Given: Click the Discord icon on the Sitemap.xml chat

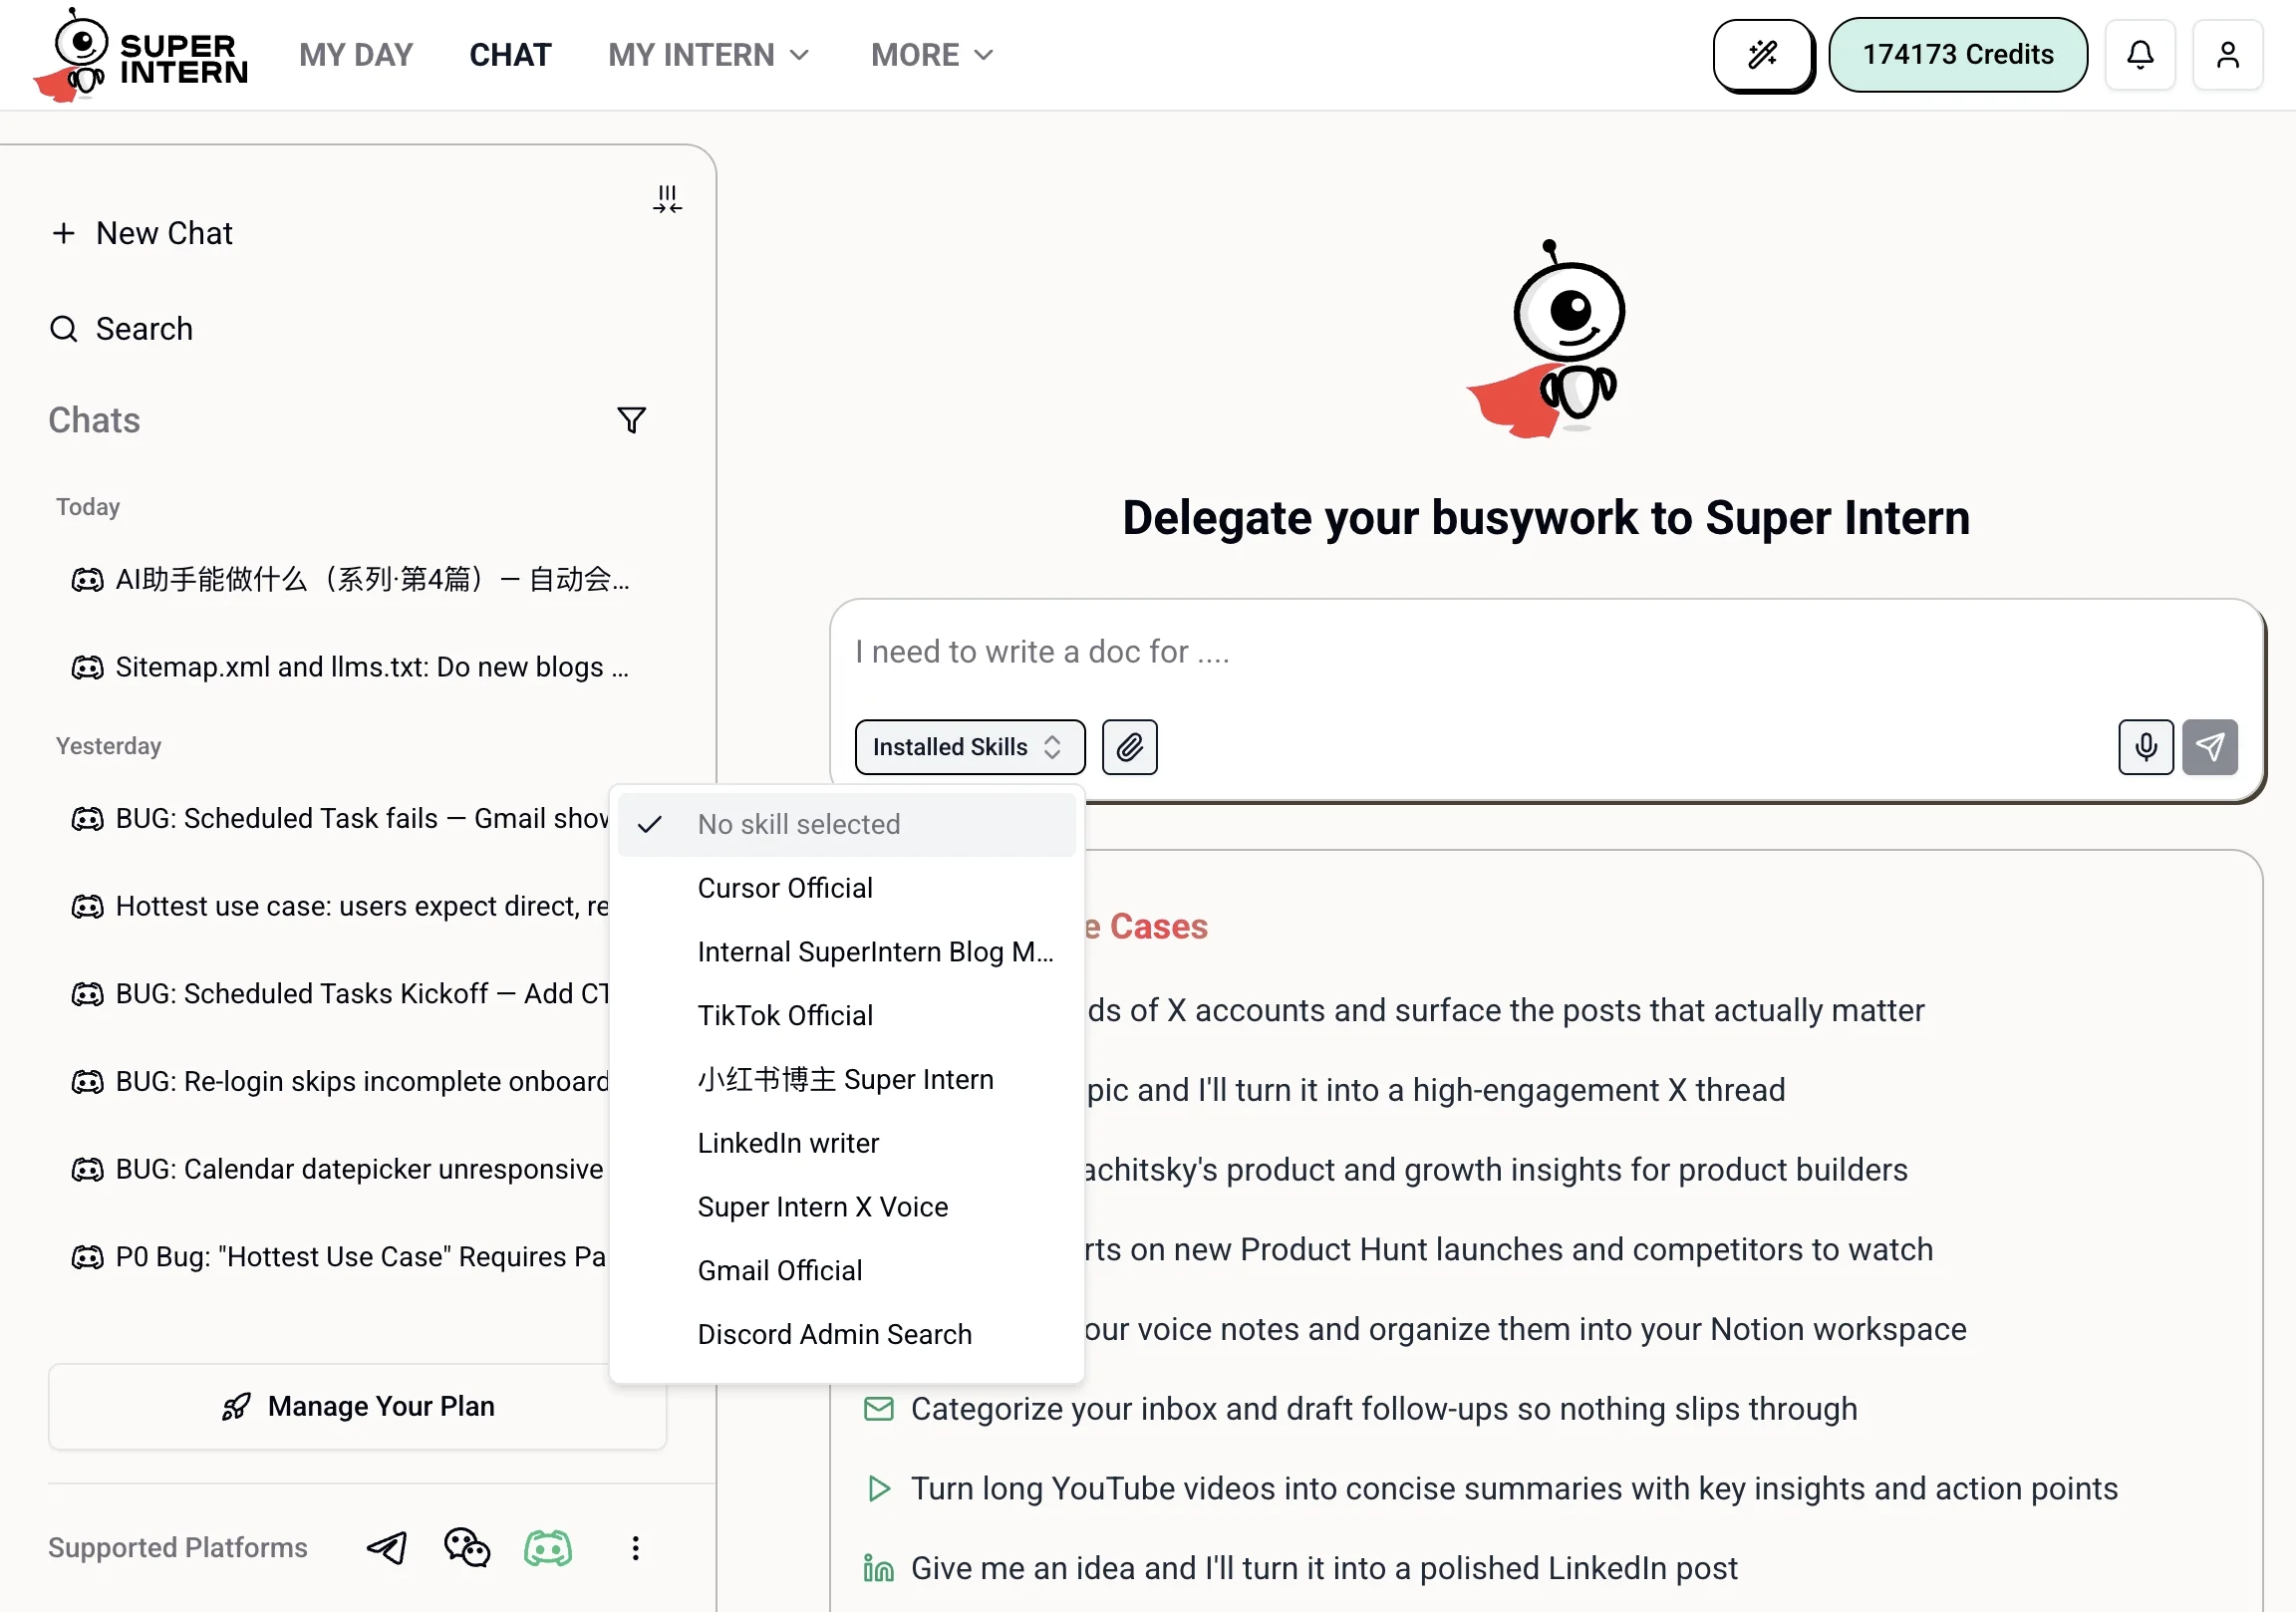Looking at the screenshot, I should tap(87, 667).
